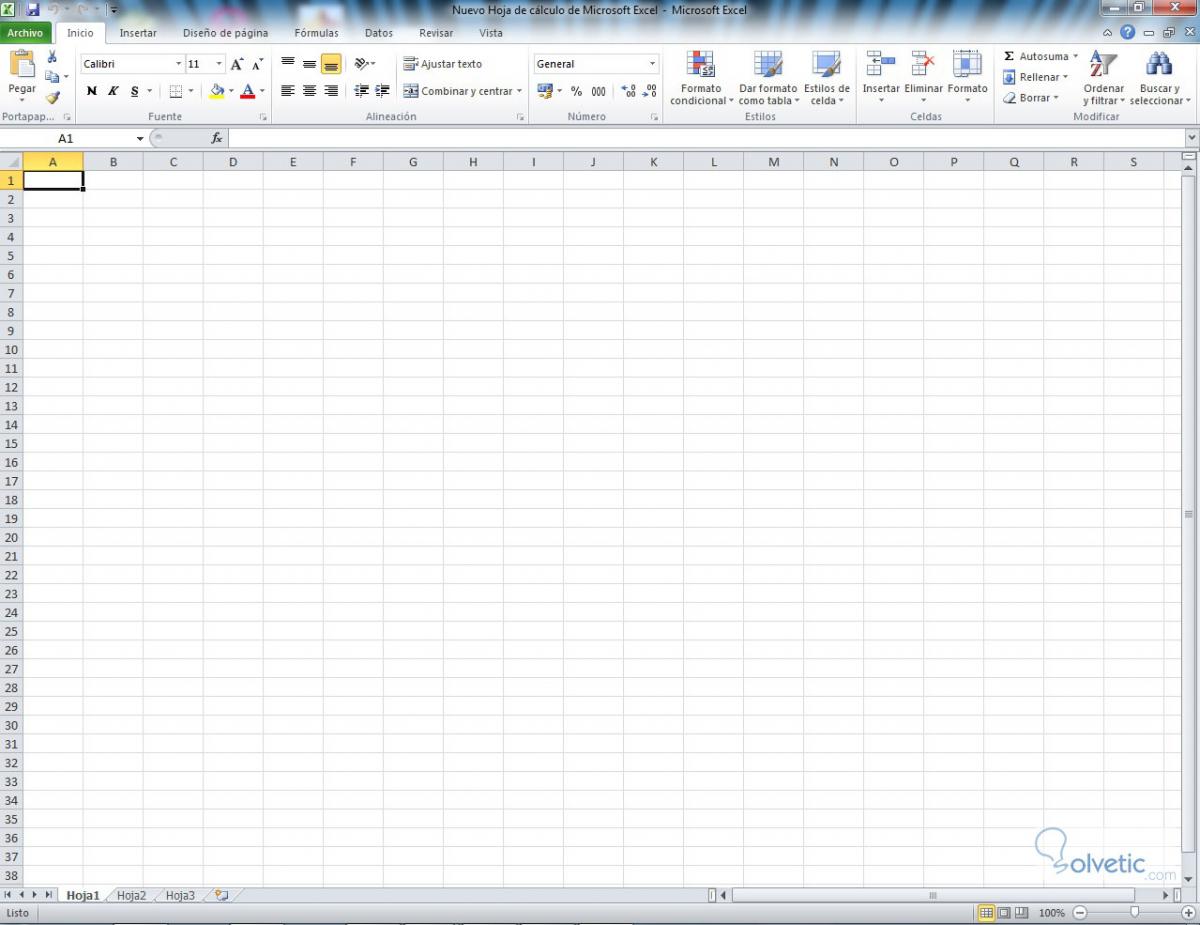The image size is (1200, 925).
Task: Align cell text right
Action: pos(331,91)
